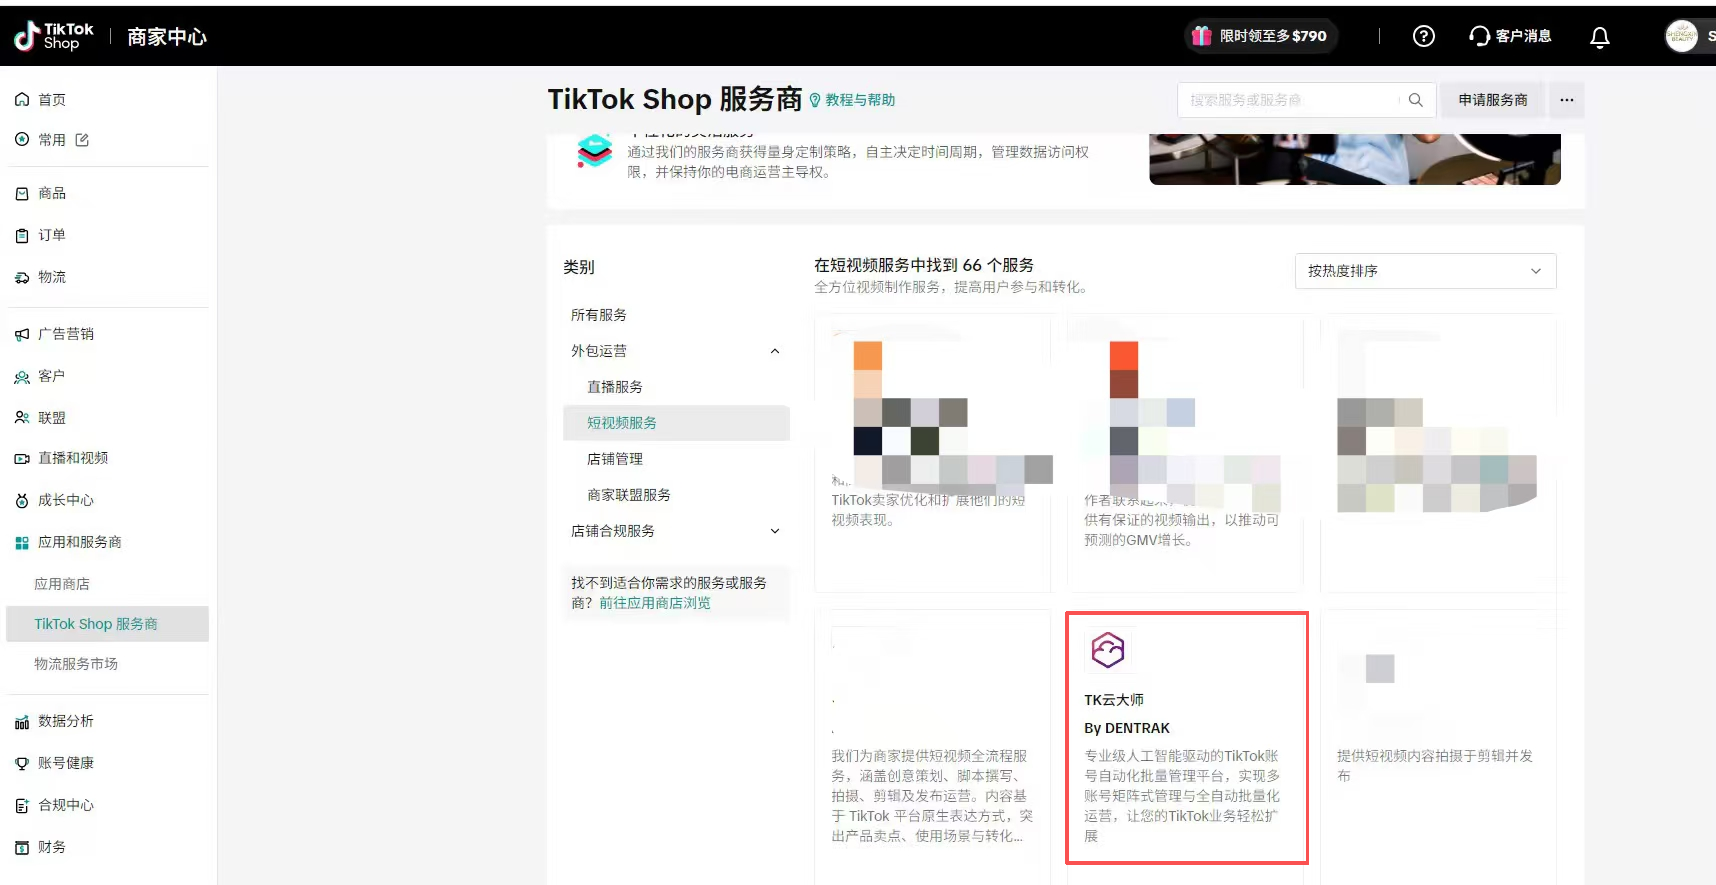Open the three-dot more options menu
Viewport: 1716px width, 885px height.
click(1566, 100)
